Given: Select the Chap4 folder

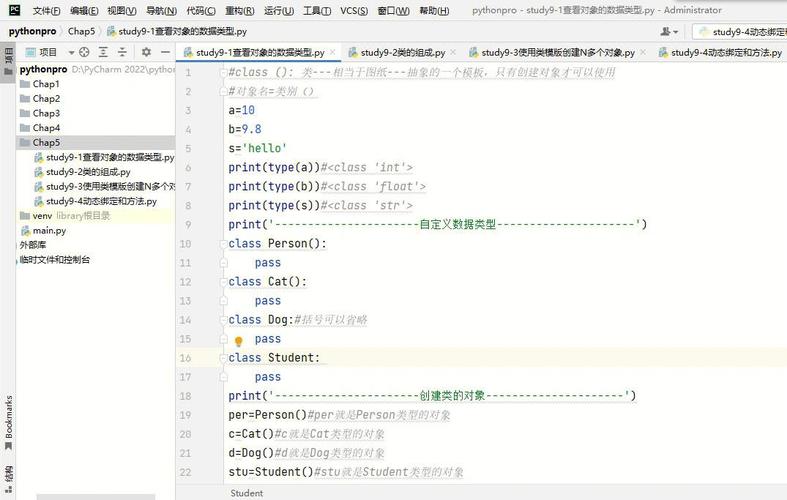Looking at the screenshot, I should point(96,128).
